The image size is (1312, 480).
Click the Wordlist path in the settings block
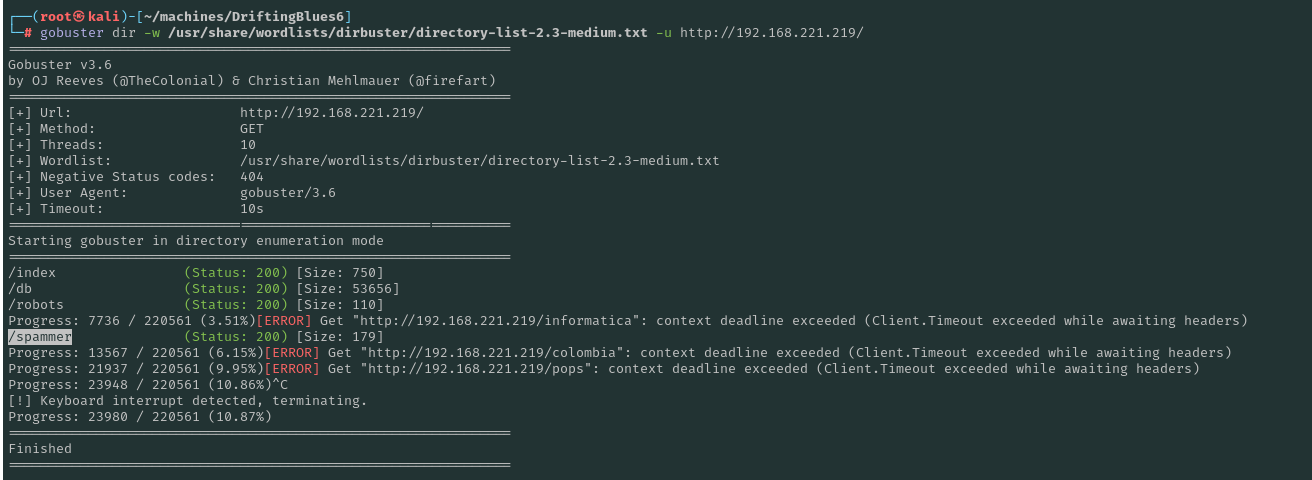479,161
